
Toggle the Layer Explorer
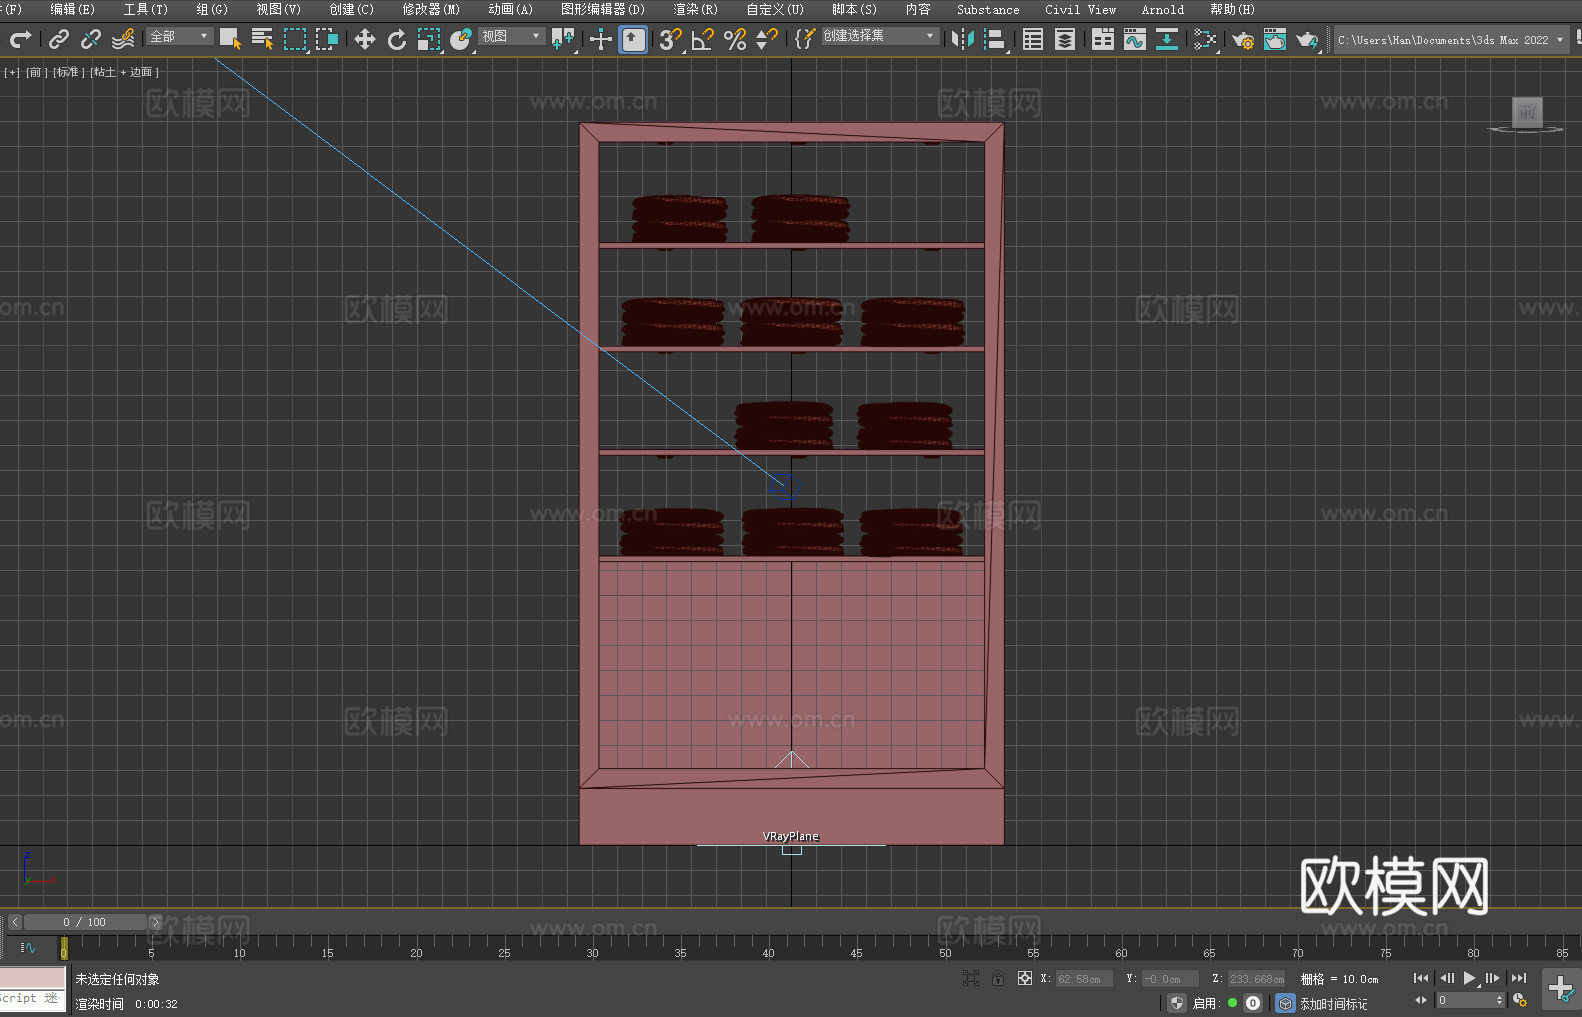click(1065, 39)
